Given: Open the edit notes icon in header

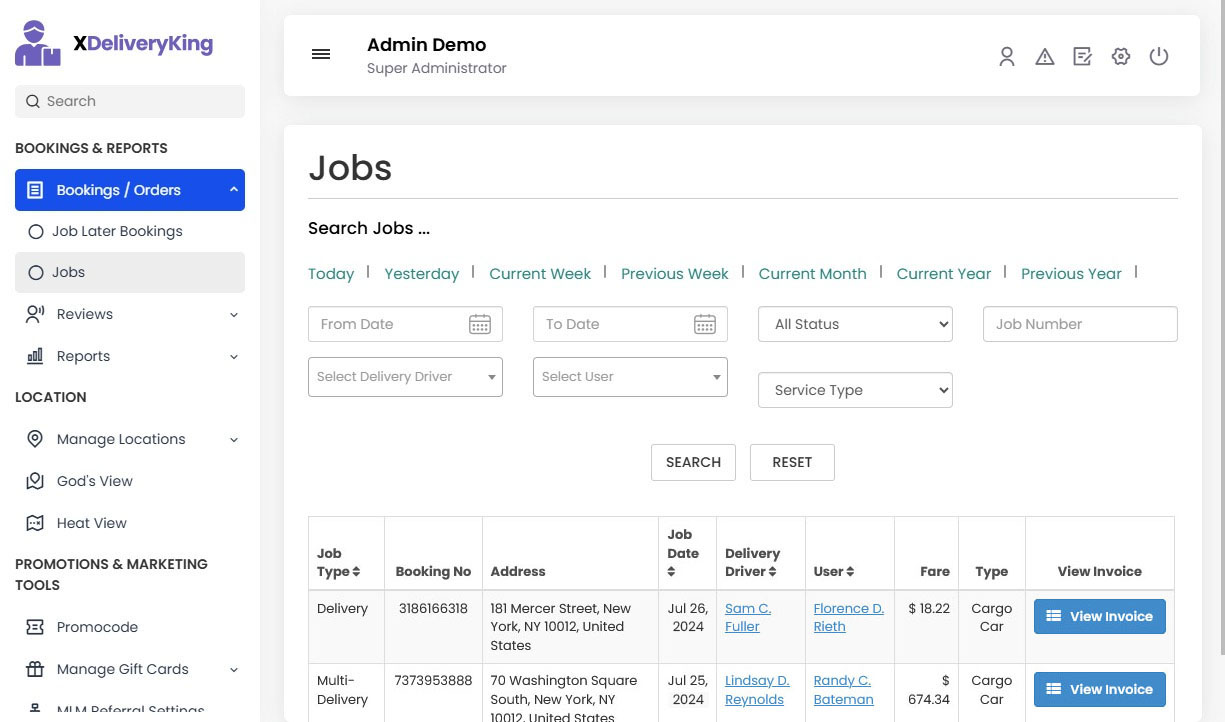Looking at the screenshot, I should (1082, 57).
